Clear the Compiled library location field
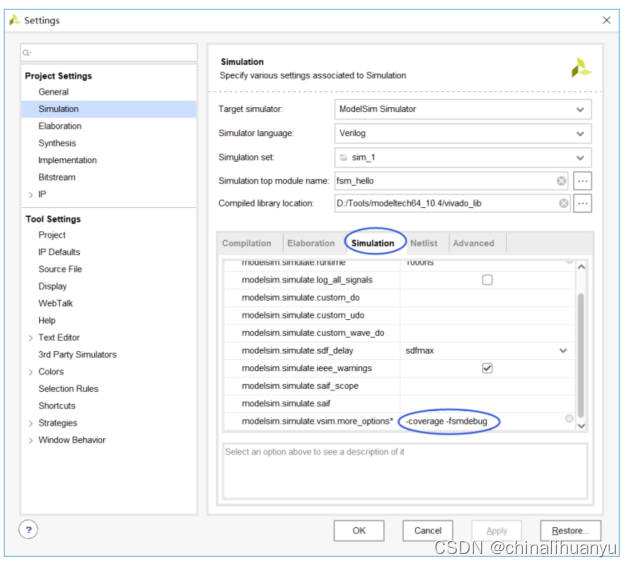The height and width of the screenshot is (567, 631). 563,203
